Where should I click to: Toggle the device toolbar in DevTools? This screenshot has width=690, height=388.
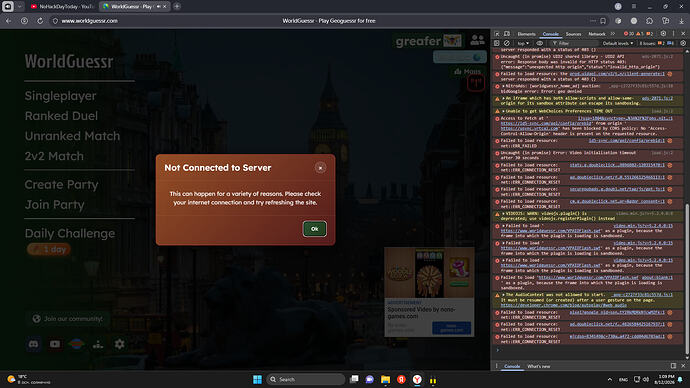click(507, 34)
